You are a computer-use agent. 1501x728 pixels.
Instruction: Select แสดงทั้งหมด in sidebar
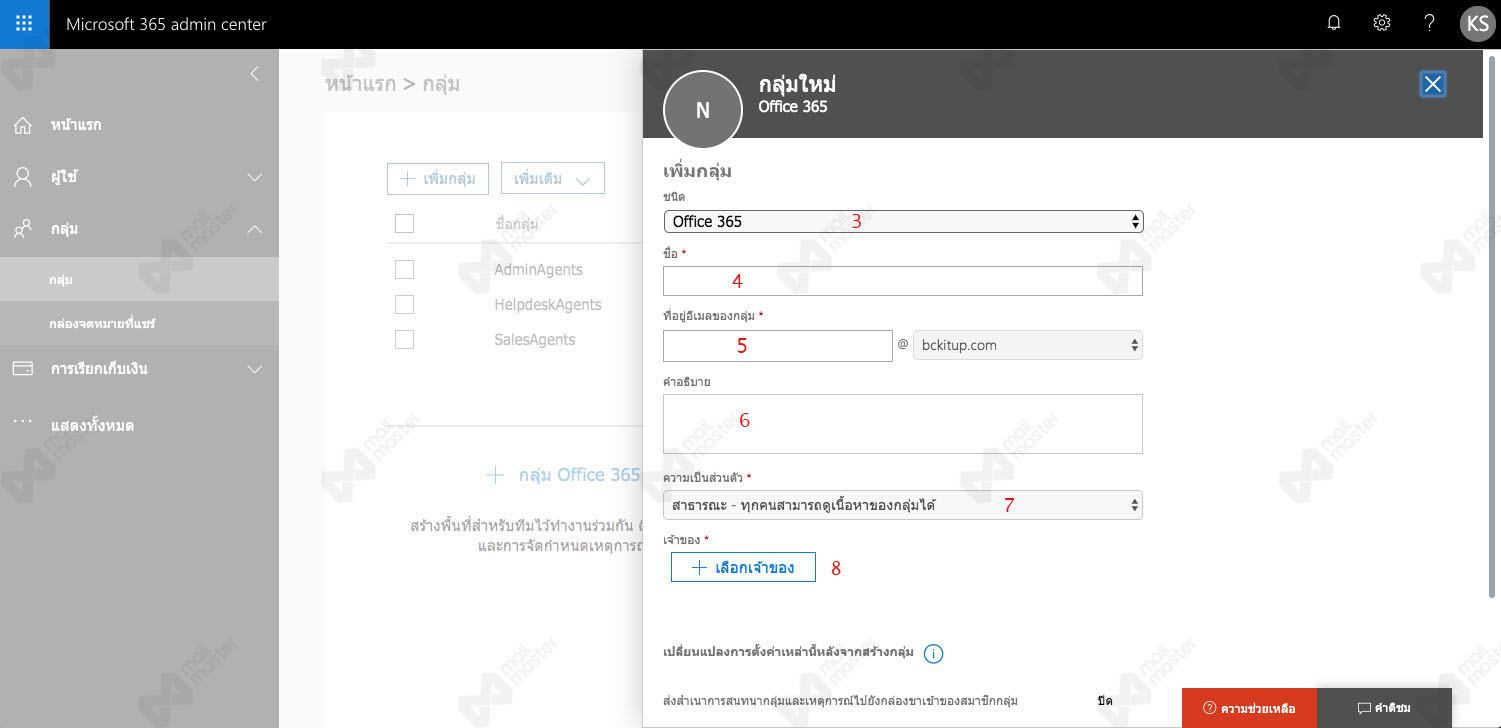92,425
